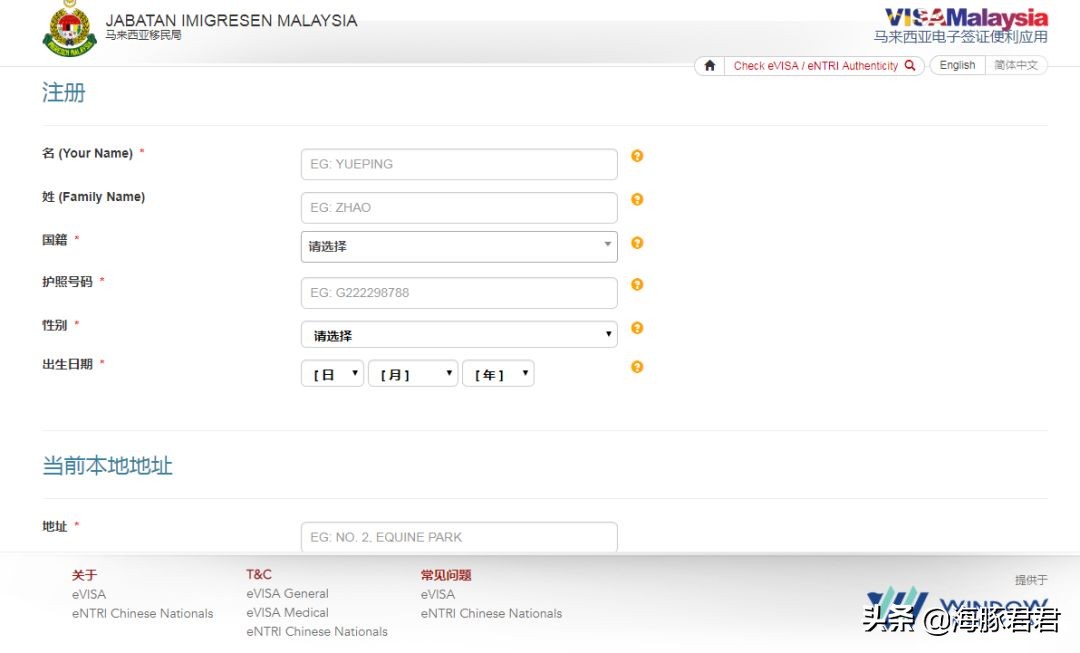1080x653 pixels.
Task: Open the 国籍 nationality dropdown
Action: [x=458, y=245]
